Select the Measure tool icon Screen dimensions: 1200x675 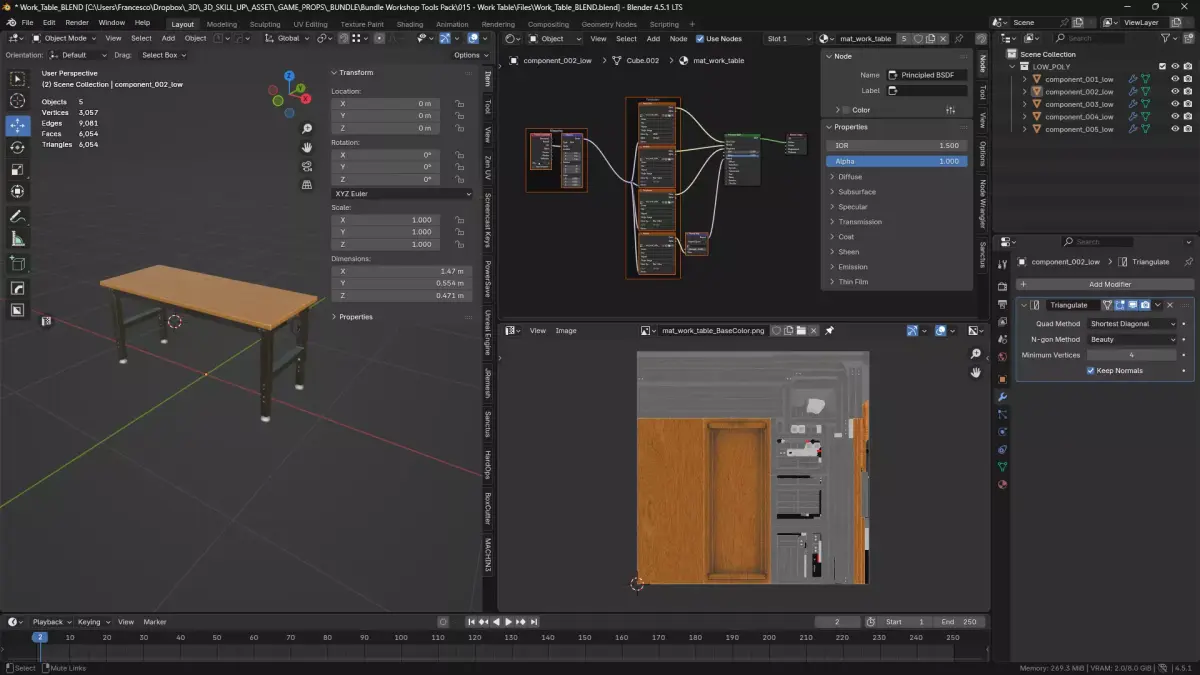pos(17,239)
